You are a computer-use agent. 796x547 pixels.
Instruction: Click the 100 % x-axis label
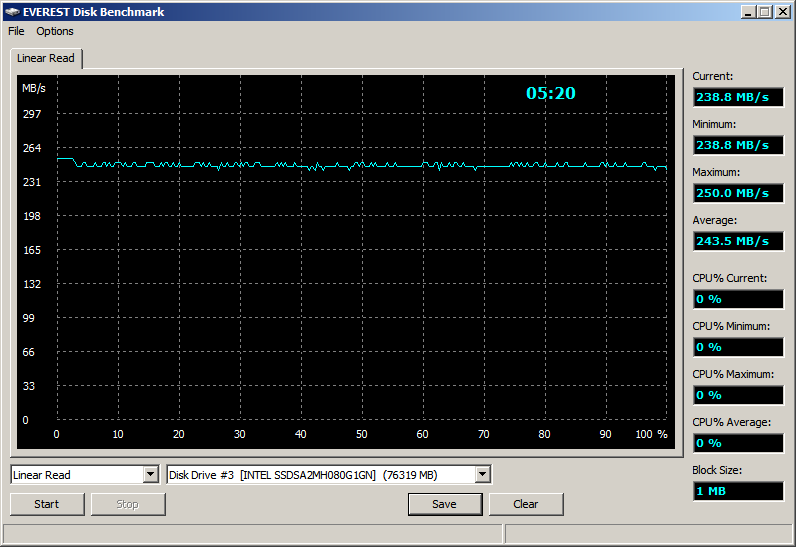651,434
